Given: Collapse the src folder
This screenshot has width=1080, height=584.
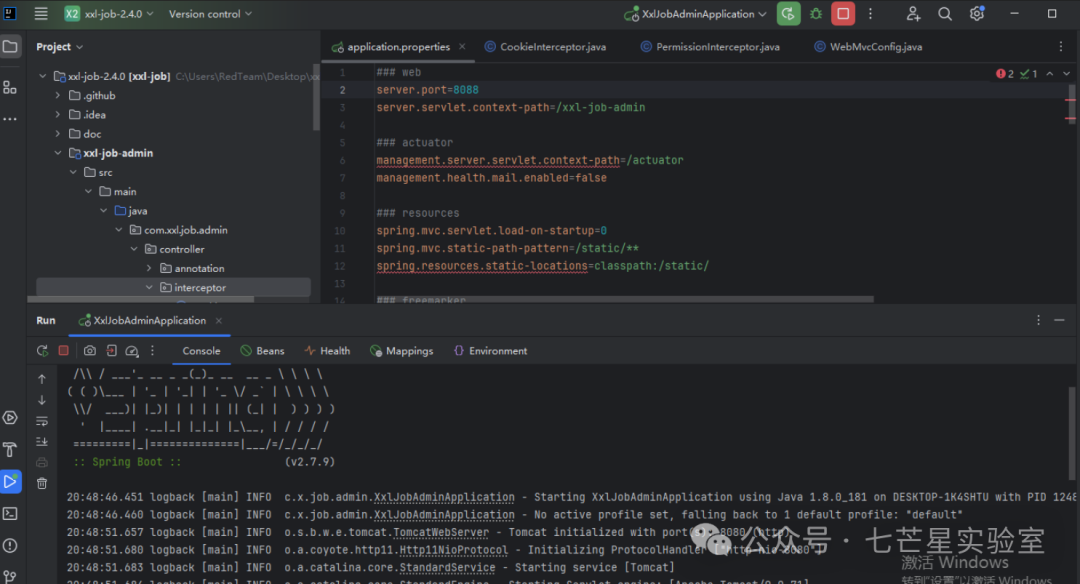Looking at the screenshot, I should point(73,172).
